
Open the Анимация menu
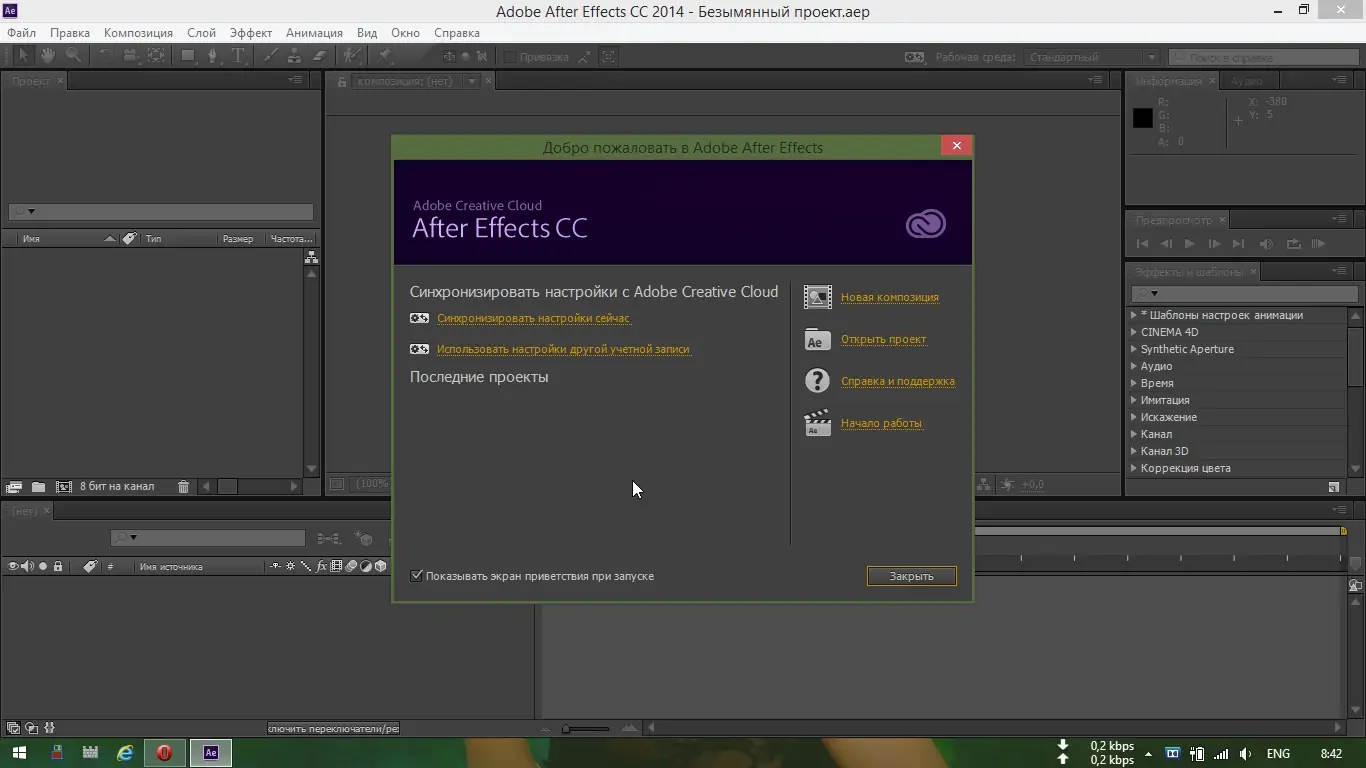[x=314, y=33]
